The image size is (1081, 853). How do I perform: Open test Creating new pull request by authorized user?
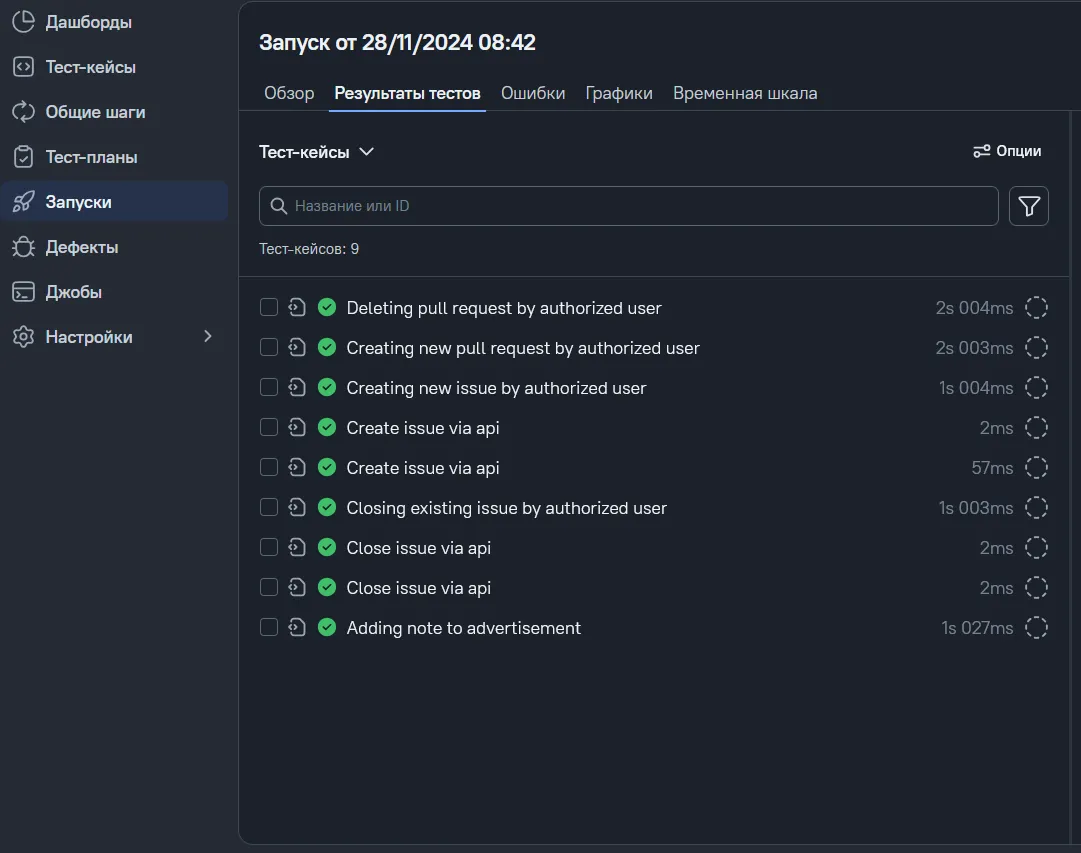tap(523, 348)
